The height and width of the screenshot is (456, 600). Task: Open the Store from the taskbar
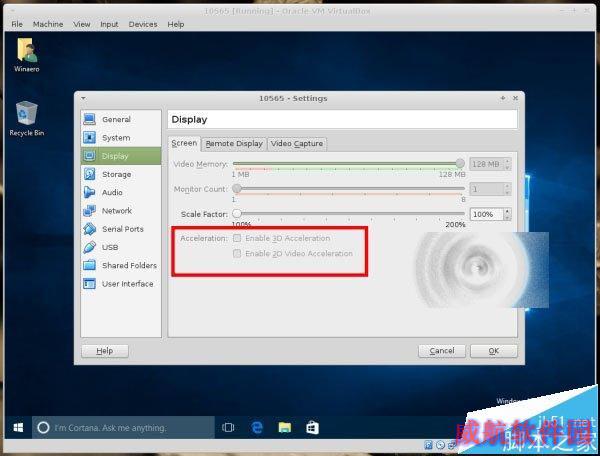[x=312, y=427]
